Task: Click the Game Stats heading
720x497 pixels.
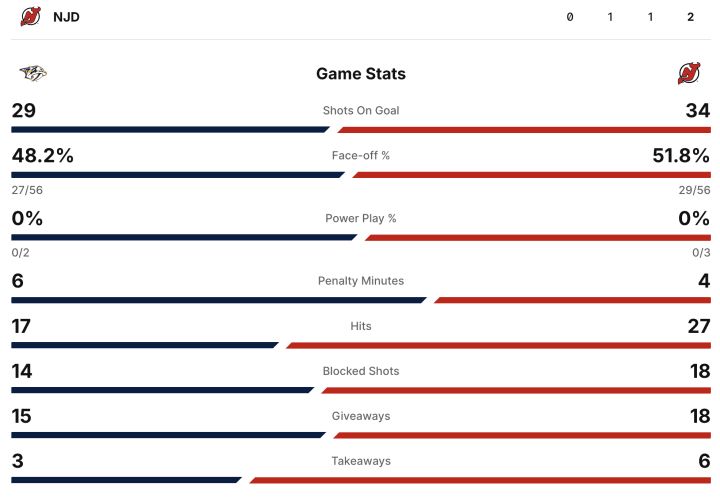Action: point(361,74)
